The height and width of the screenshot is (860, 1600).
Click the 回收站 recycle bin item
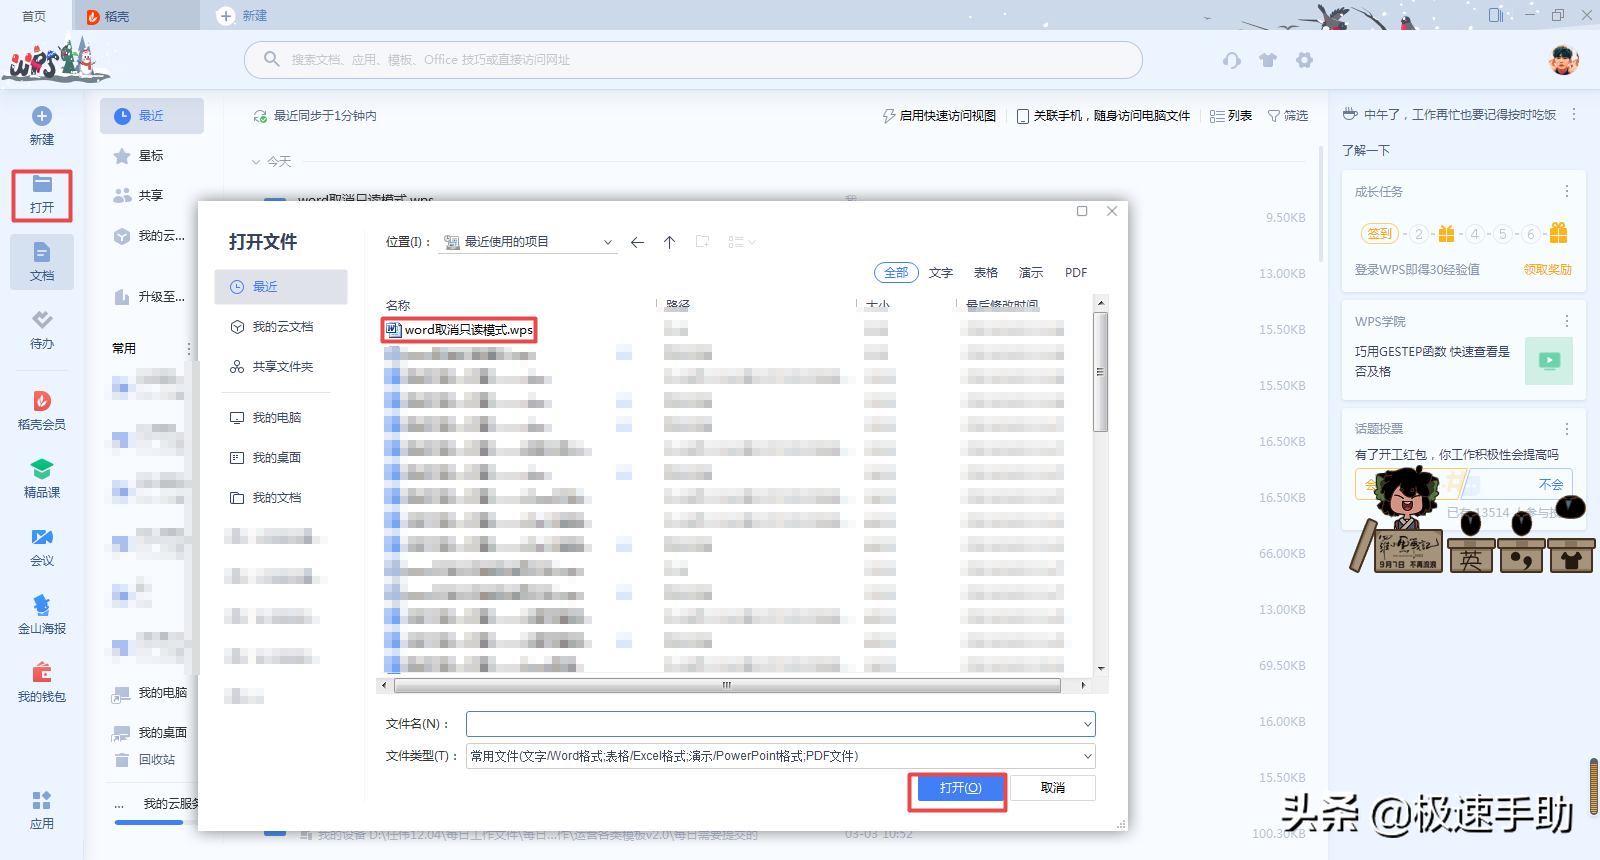pyautogui.click(x=145, y=760)
